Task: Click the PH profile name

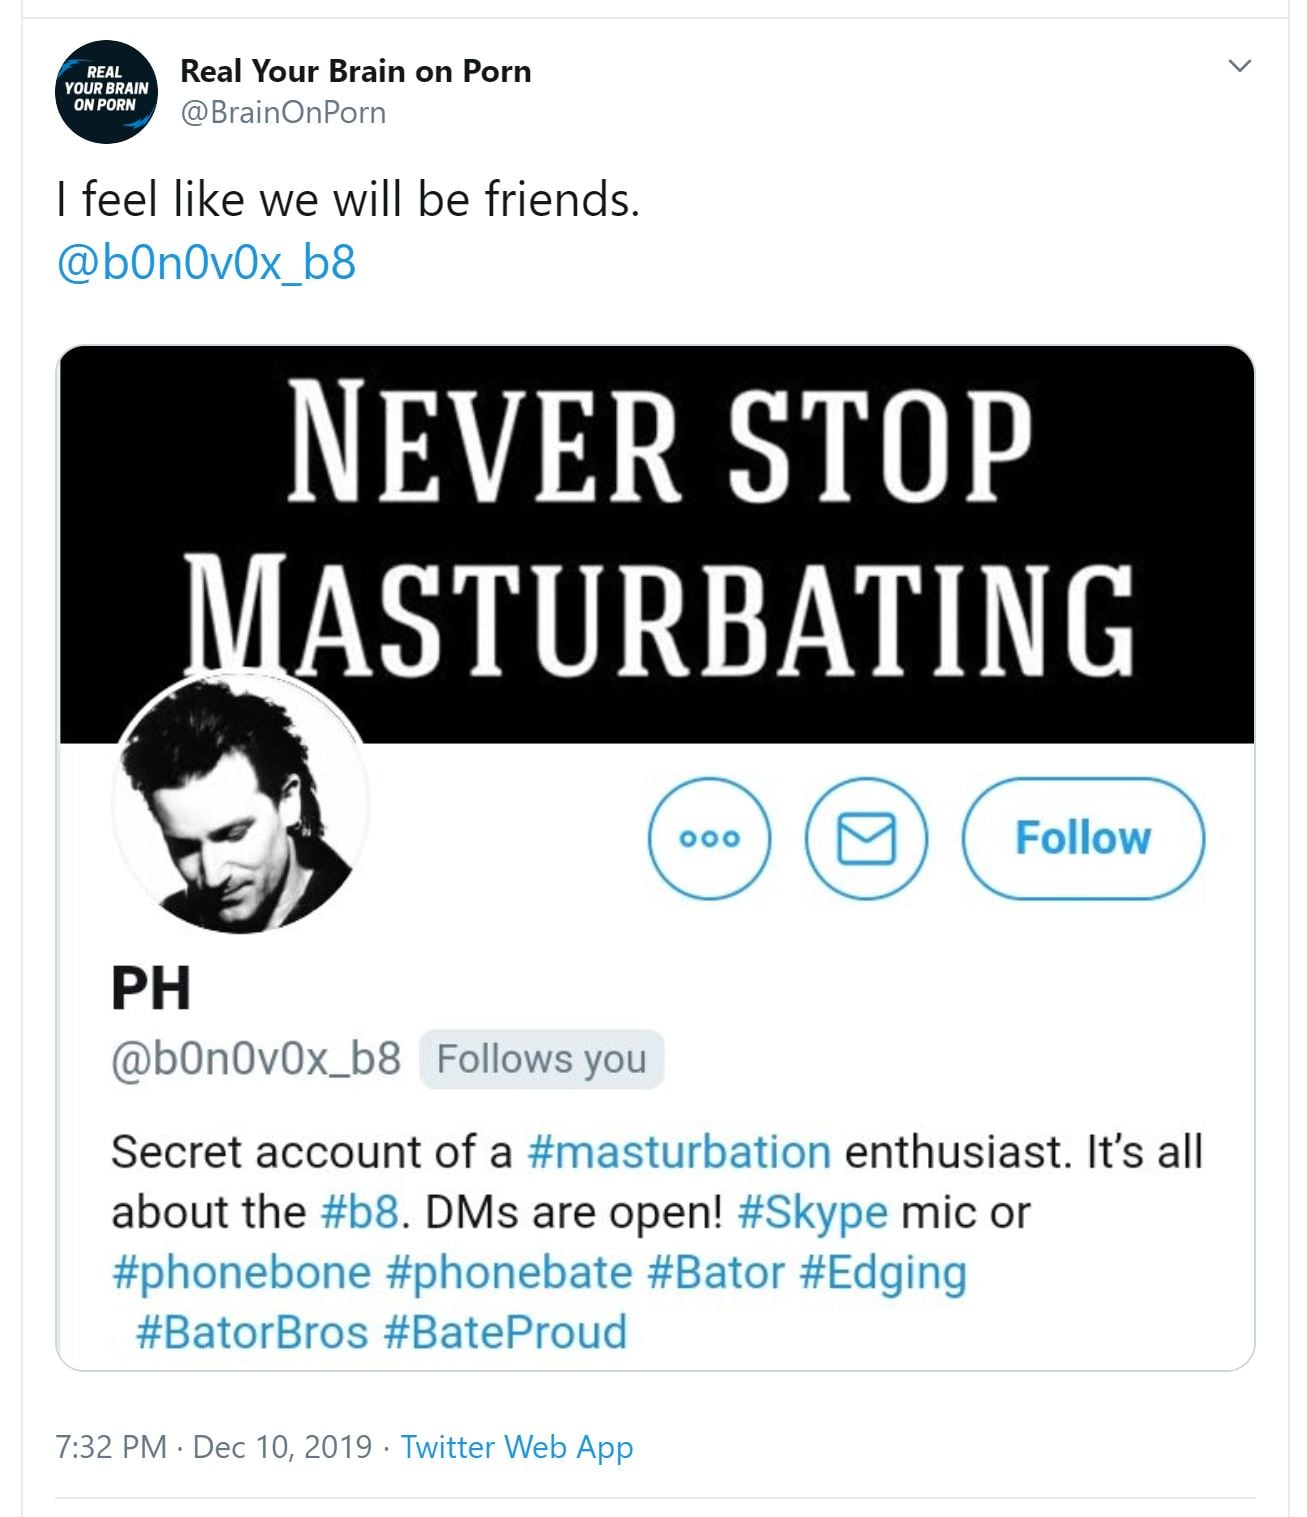Action: [151, 988]
